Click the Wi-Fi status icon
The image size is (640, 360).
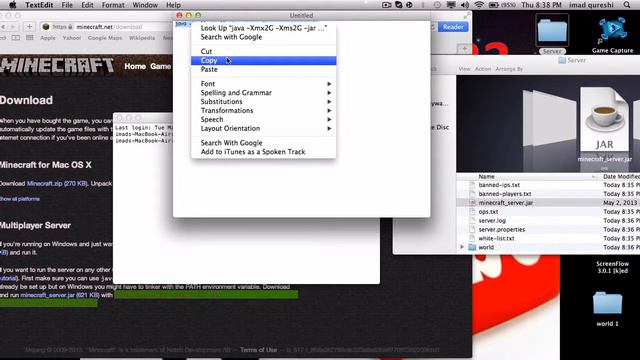pos(479,5)
